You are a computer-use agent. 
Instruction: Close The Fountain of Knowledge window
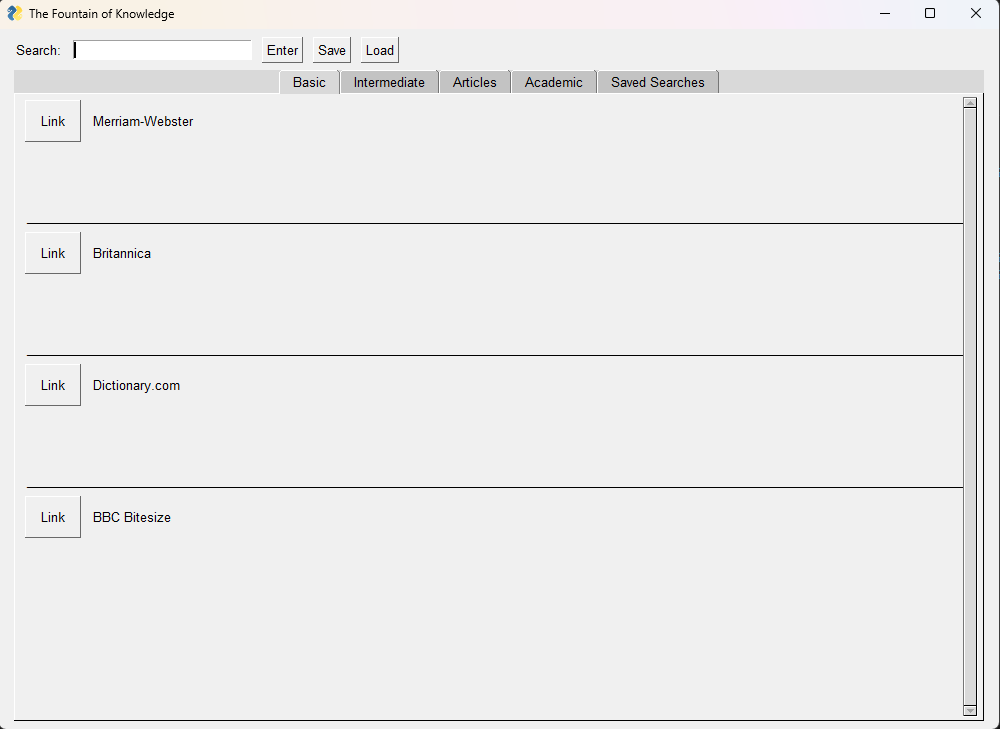tap(976, 13)
